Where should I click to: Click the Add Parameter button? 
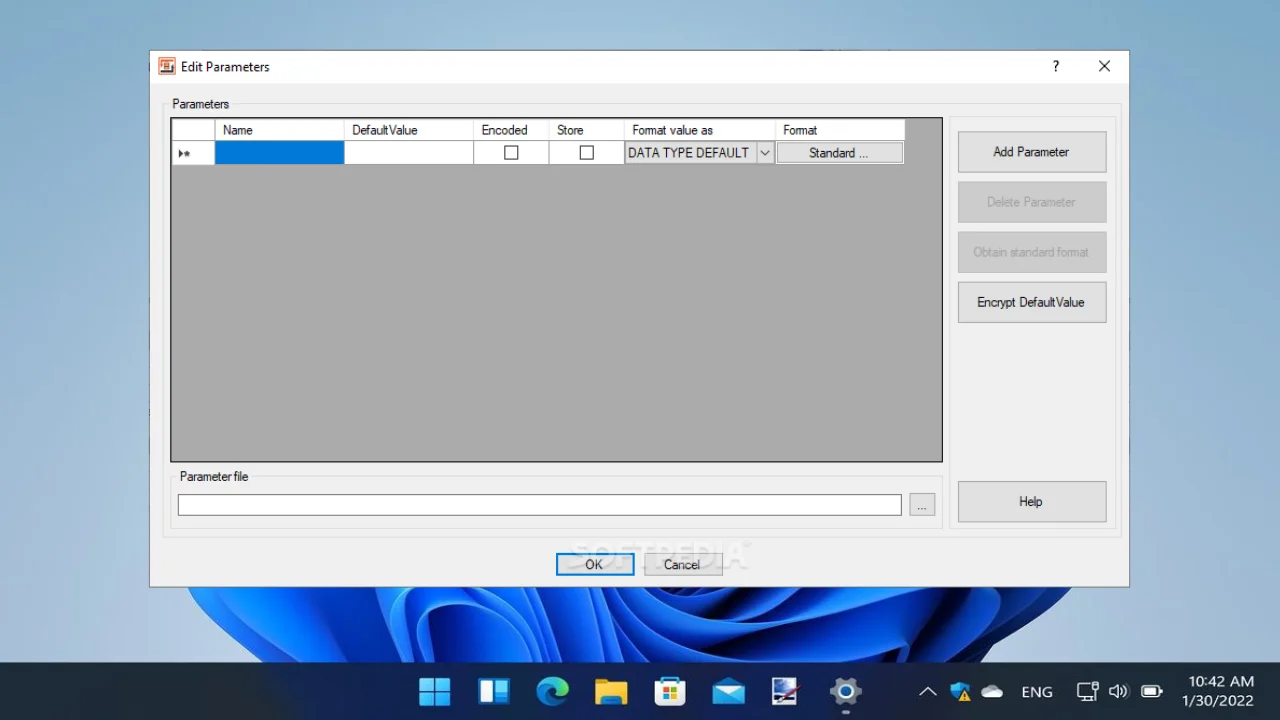click(1031, 152)
